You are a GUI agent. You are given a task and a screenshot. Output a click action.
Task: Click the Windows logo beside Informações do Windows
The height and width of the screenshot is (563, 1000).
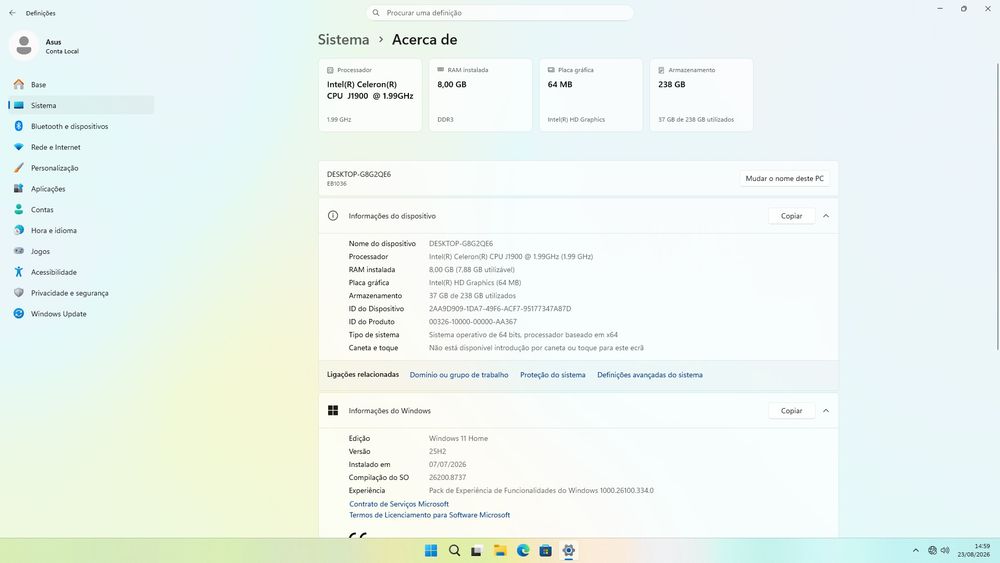333,411
